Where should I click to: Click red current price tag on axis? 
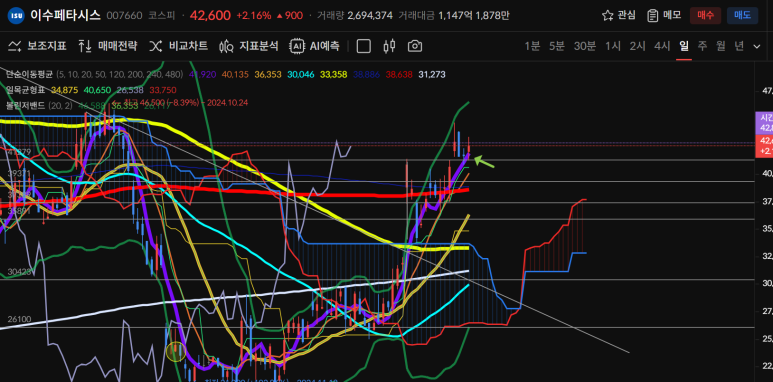[764, 146]
